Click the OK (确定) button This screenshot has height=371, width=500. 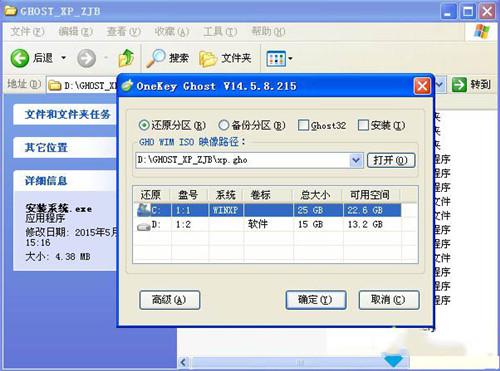[316, 300]
